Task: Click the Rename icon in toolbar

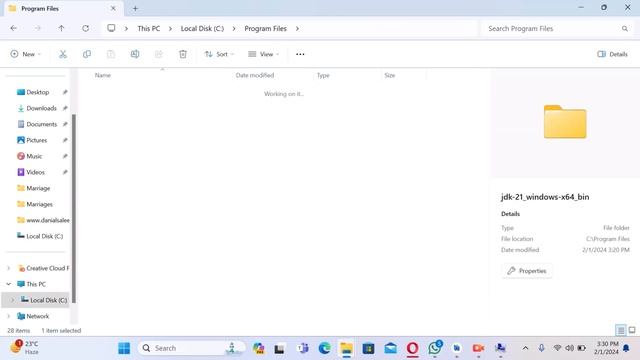Action: pyautogui.click(x=135, y=54)
